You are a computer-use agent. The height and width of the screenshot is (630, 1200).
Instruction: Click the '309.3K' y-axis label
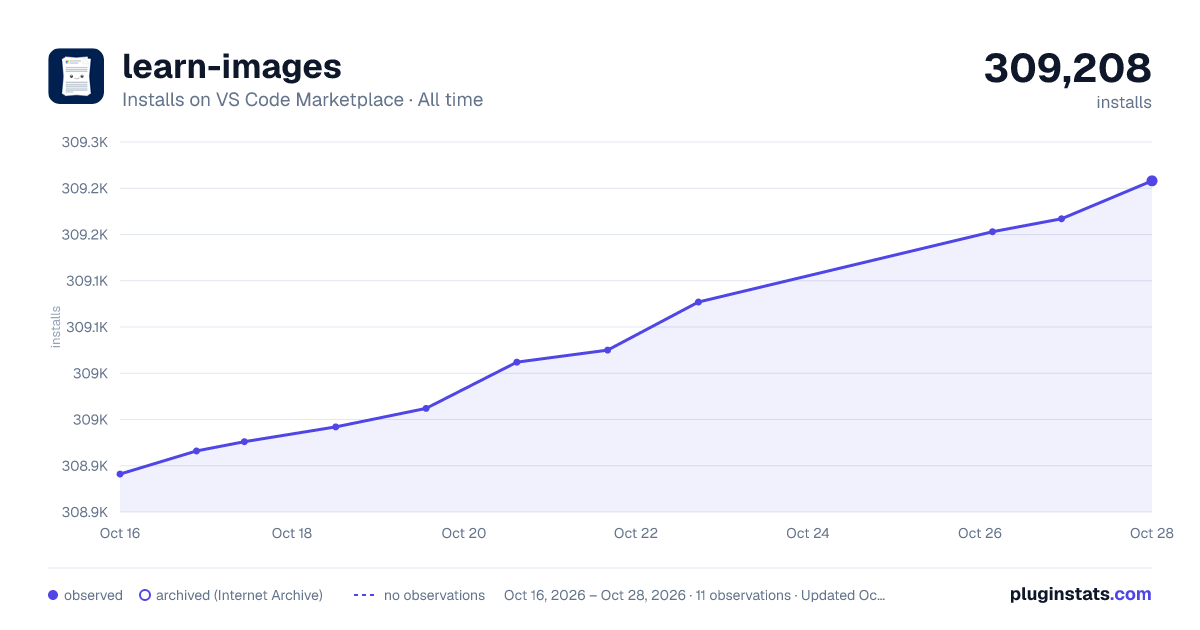pos(85,142)
